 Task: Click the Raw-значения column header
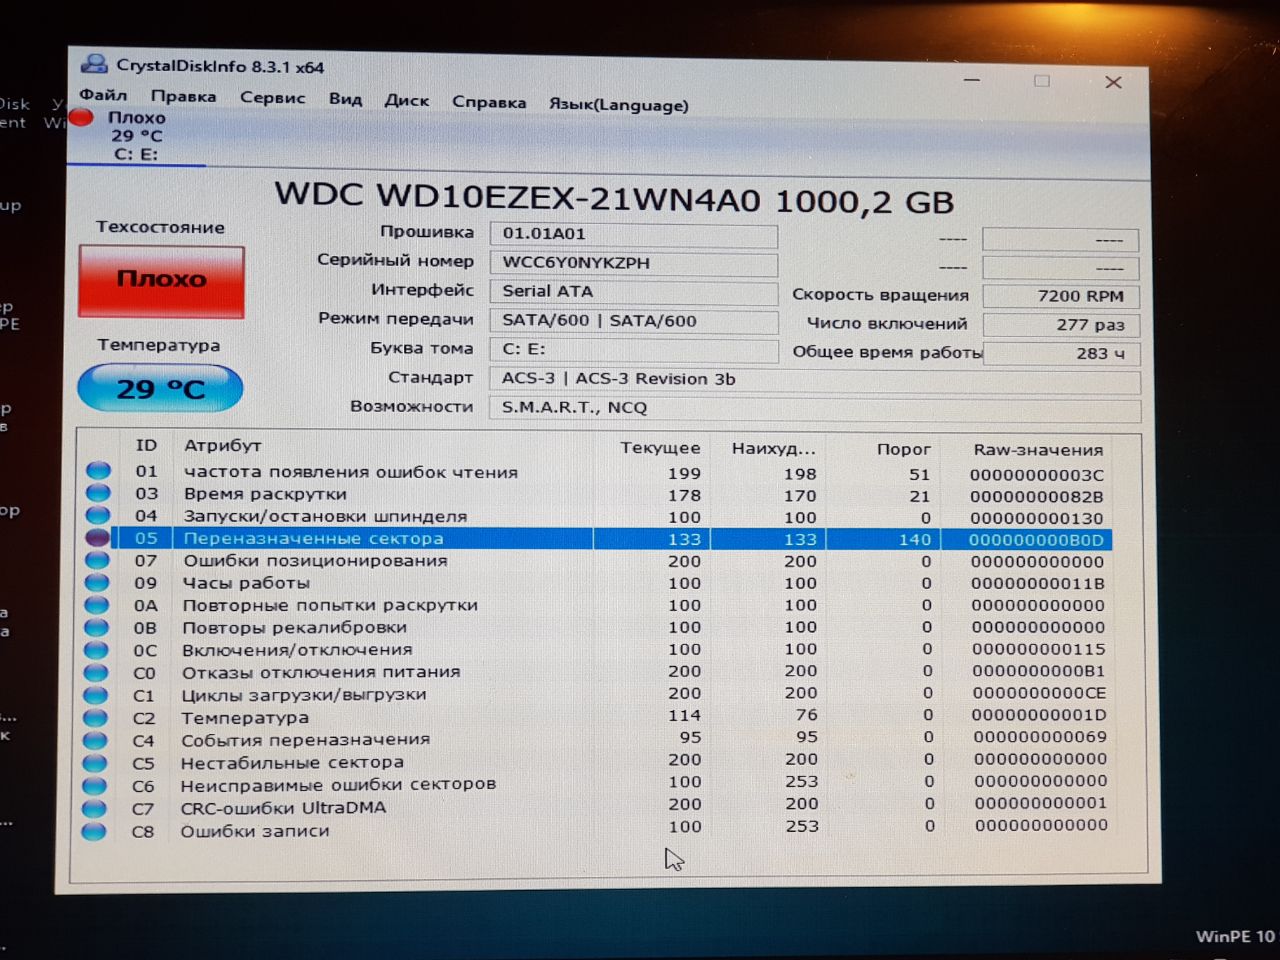pyautogui.click(x=1038, y=450)
